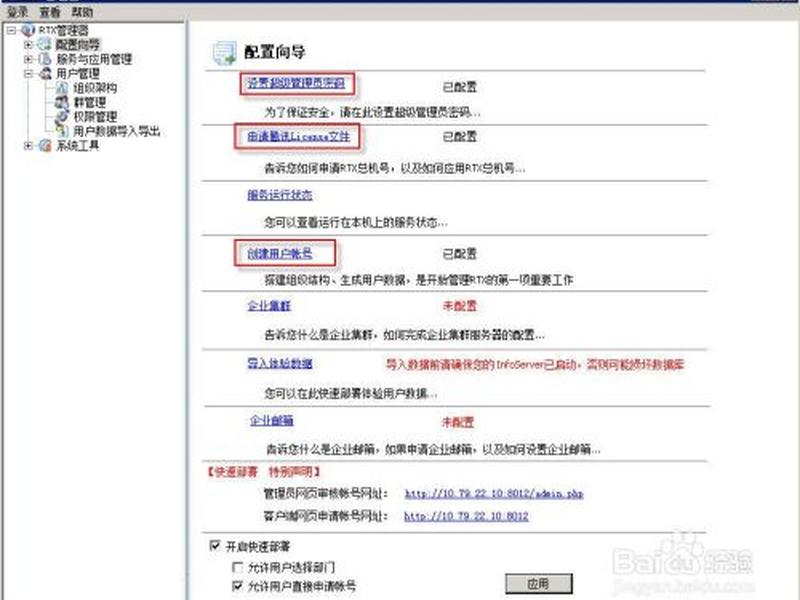The image size is (800, 600).
Task: Click the 用户数据导入导出 node icon
Action: click(x=62, y=131)
